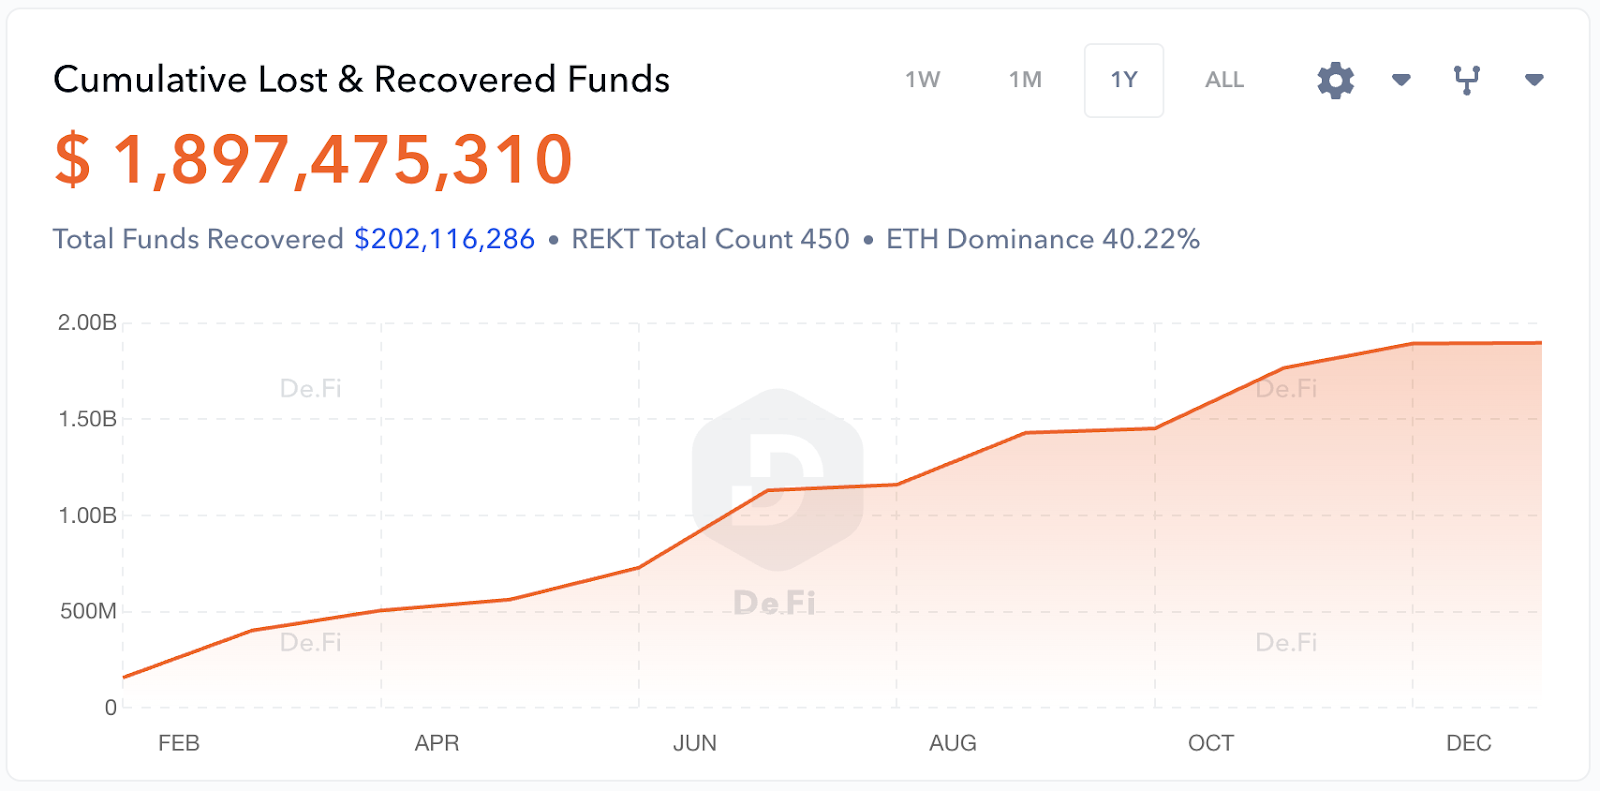Click the central De.Fi hexagon logo watermark

(777, 480)
